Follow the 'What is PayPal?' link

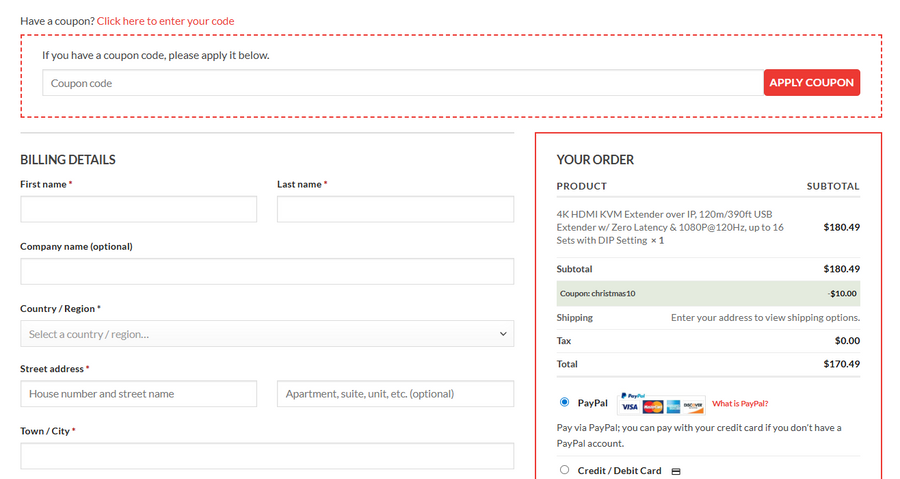[740, 404]
